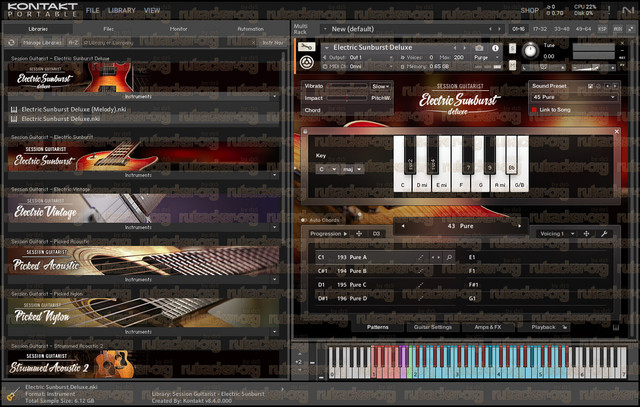
Task: Go to next pattern arrow right of 43 Pure
Action: click(519, 226)
